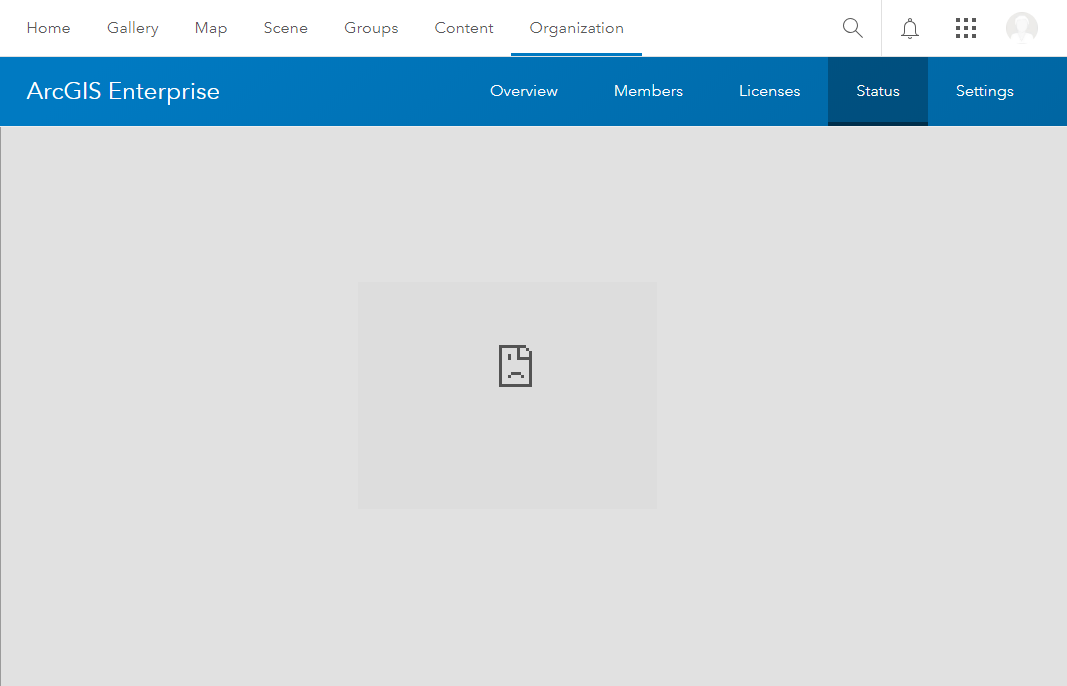Open the user profile avatar

tap(1021, 28)
